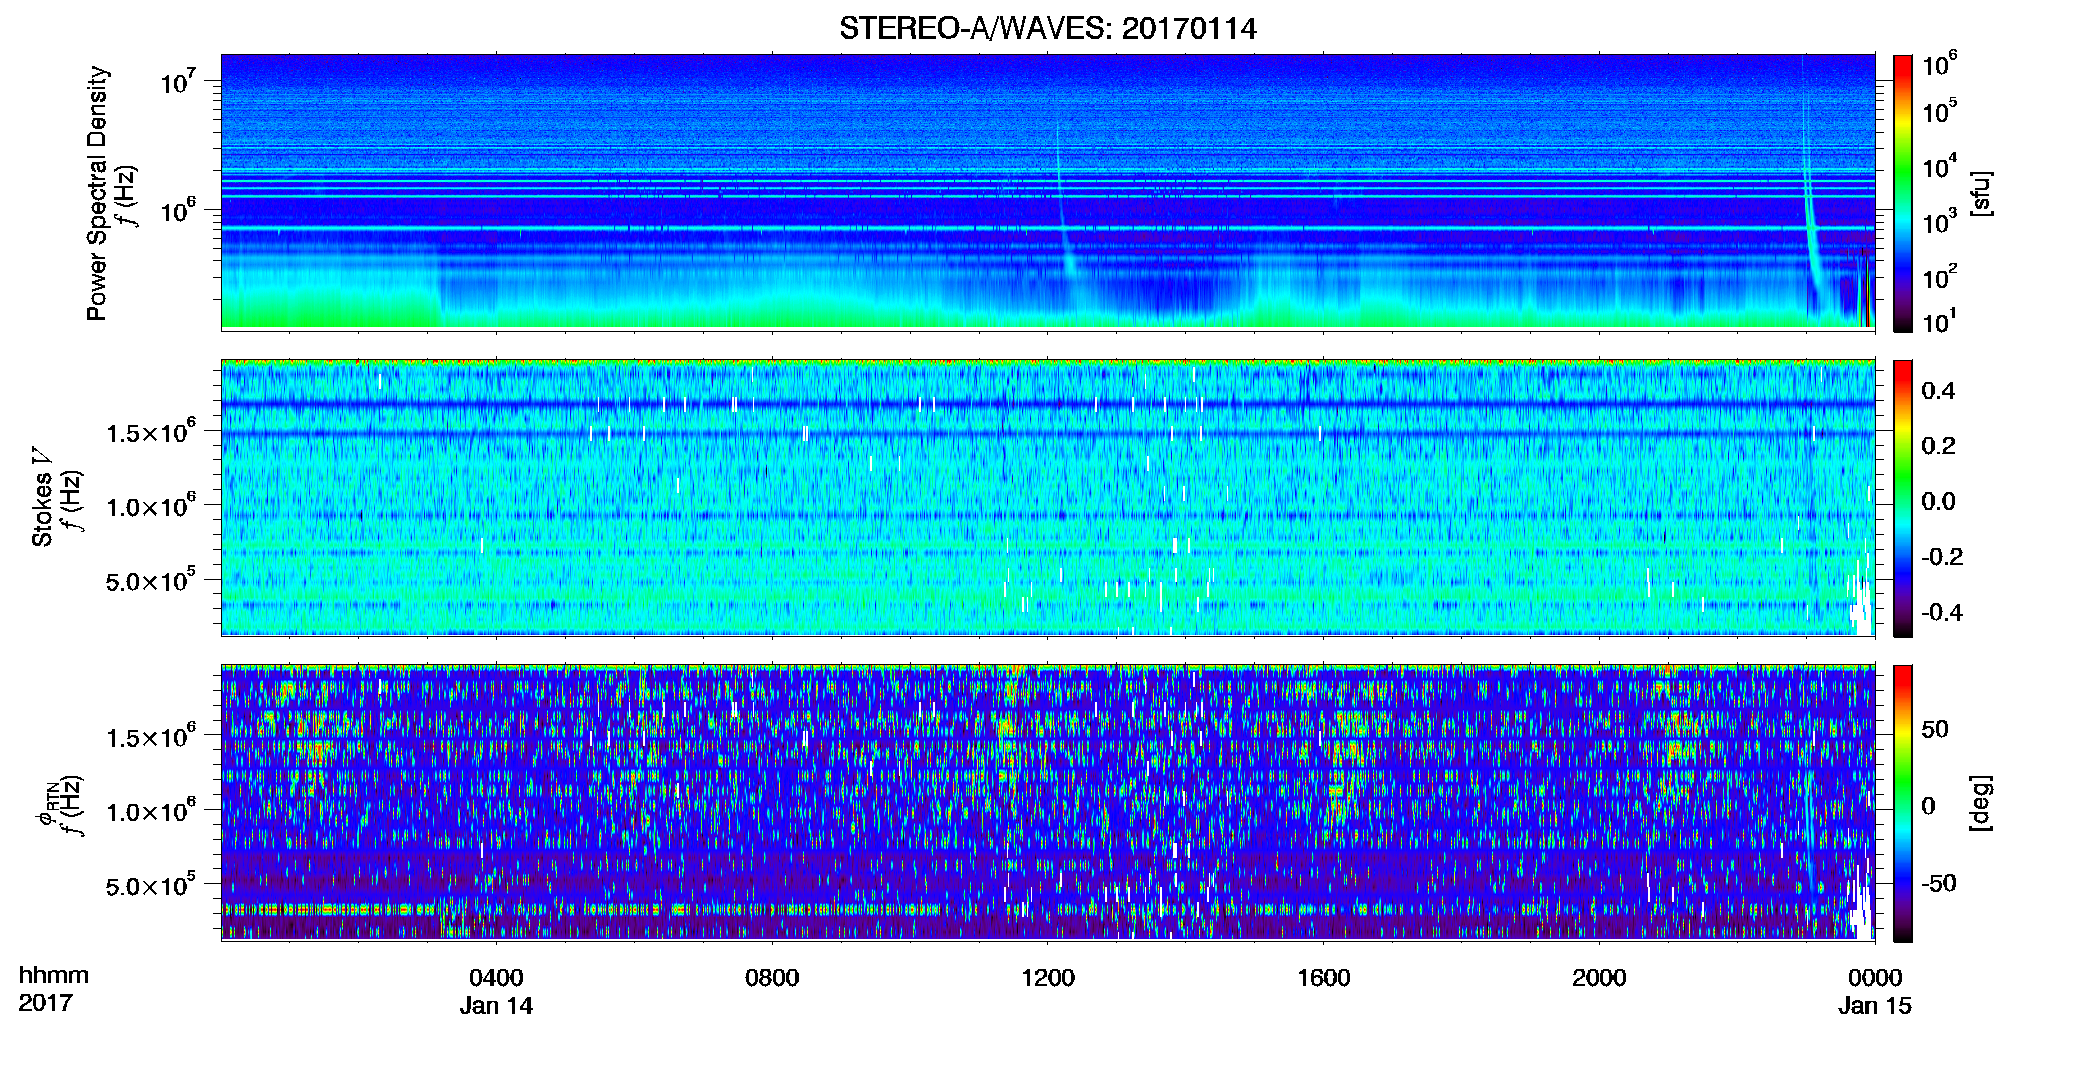Click the φ RTN spectrogram panel

coord(1048,803)
